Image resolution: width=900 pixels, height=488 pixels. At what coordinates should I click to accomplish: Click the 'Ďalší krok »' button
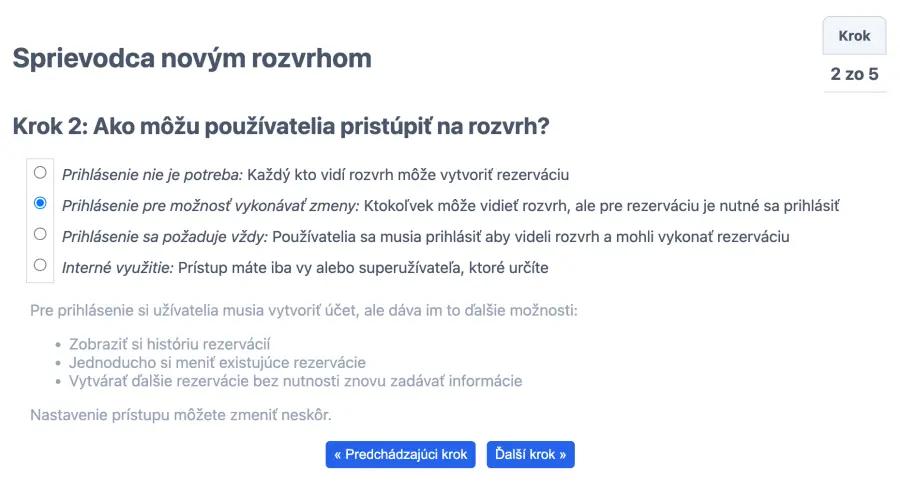(531, 454)
